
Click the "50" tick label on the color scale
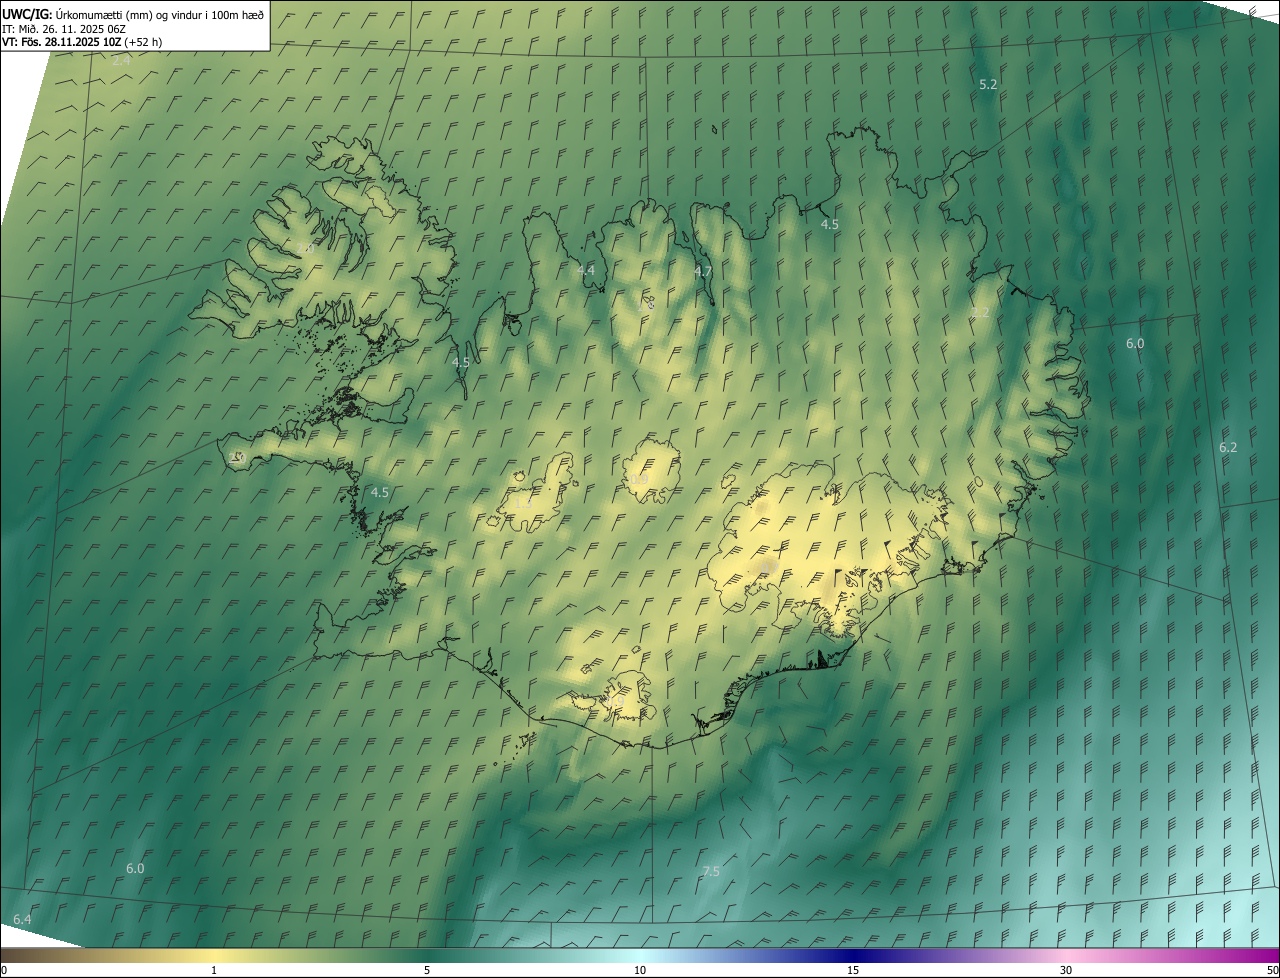coord(1271,971)
